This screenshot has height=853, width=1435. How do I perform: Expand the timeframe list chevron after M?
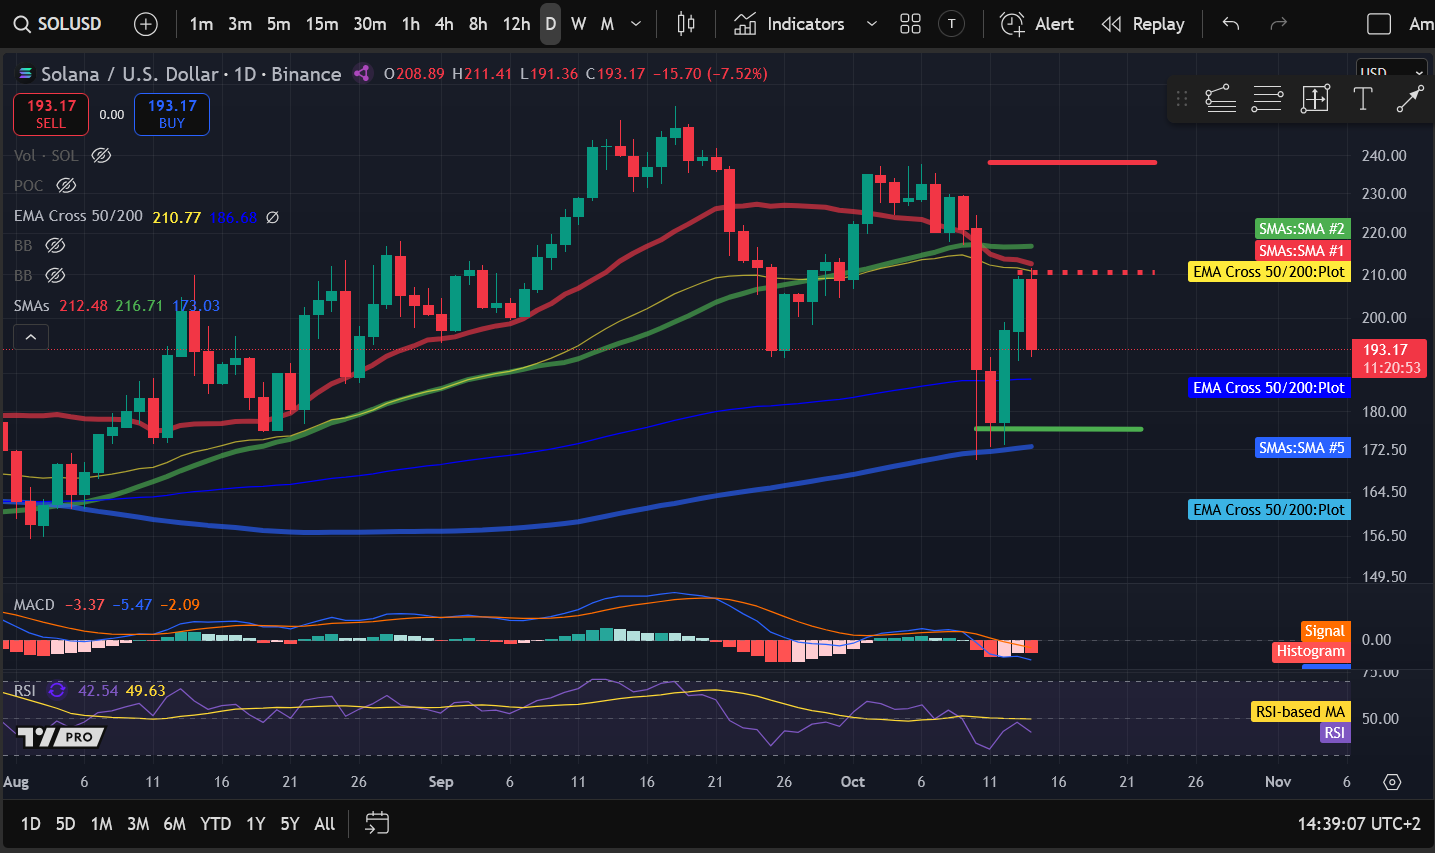pyautogui.click(x=636, y=24)
